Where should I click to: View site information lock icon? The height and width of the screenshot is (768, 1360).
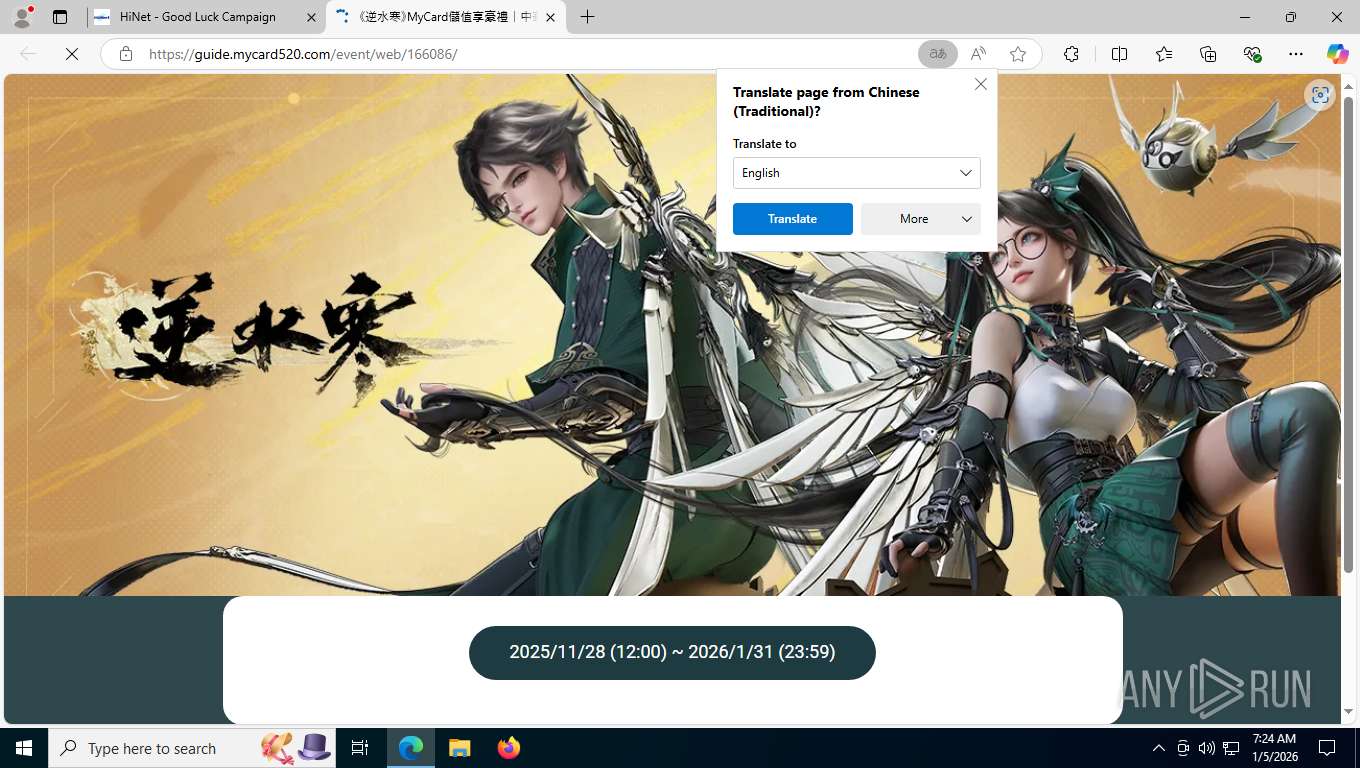126,54
